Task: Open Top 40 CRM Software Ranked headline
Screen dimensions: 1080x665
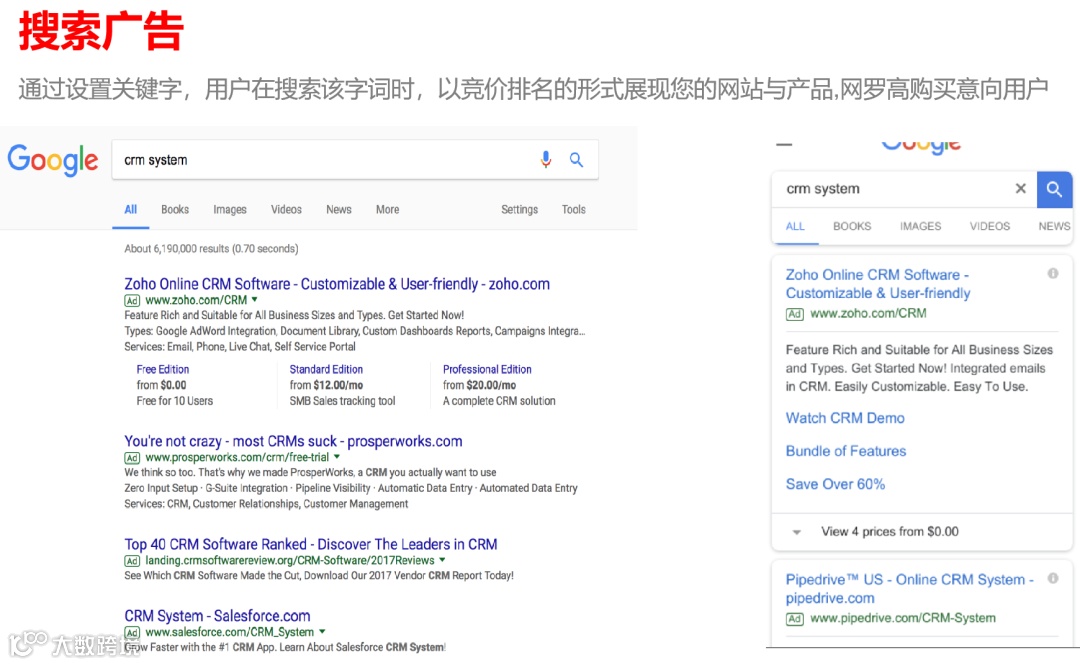Action: 311,544
